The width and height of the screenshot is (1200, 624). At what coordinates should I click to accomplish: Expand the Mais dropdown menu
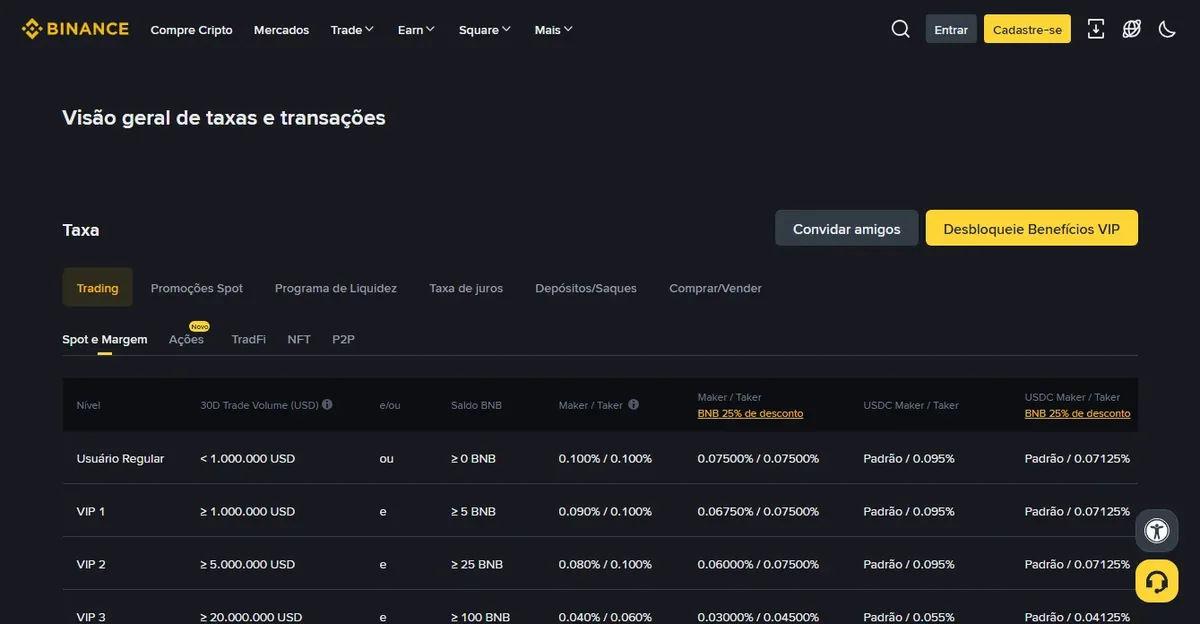pos(554,30)
